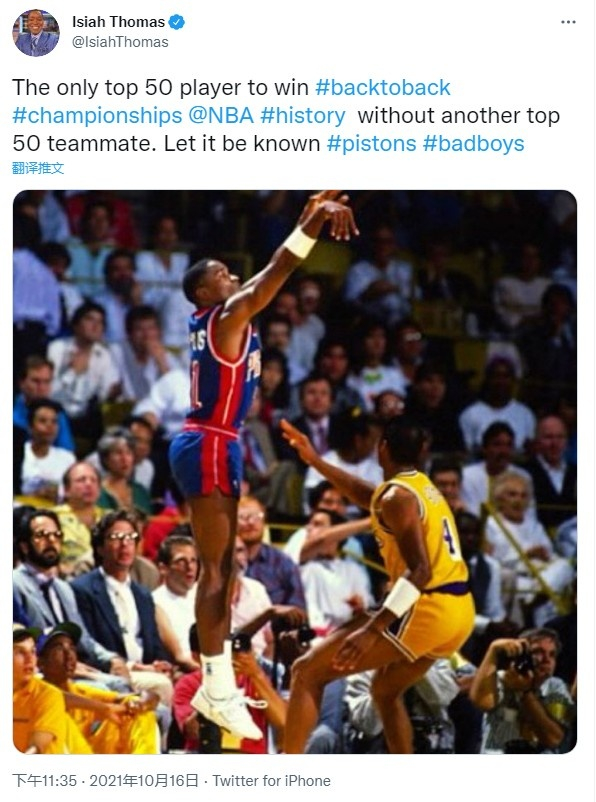
Task: Click the 2021年10月16日 date
Action: point(144,781)
